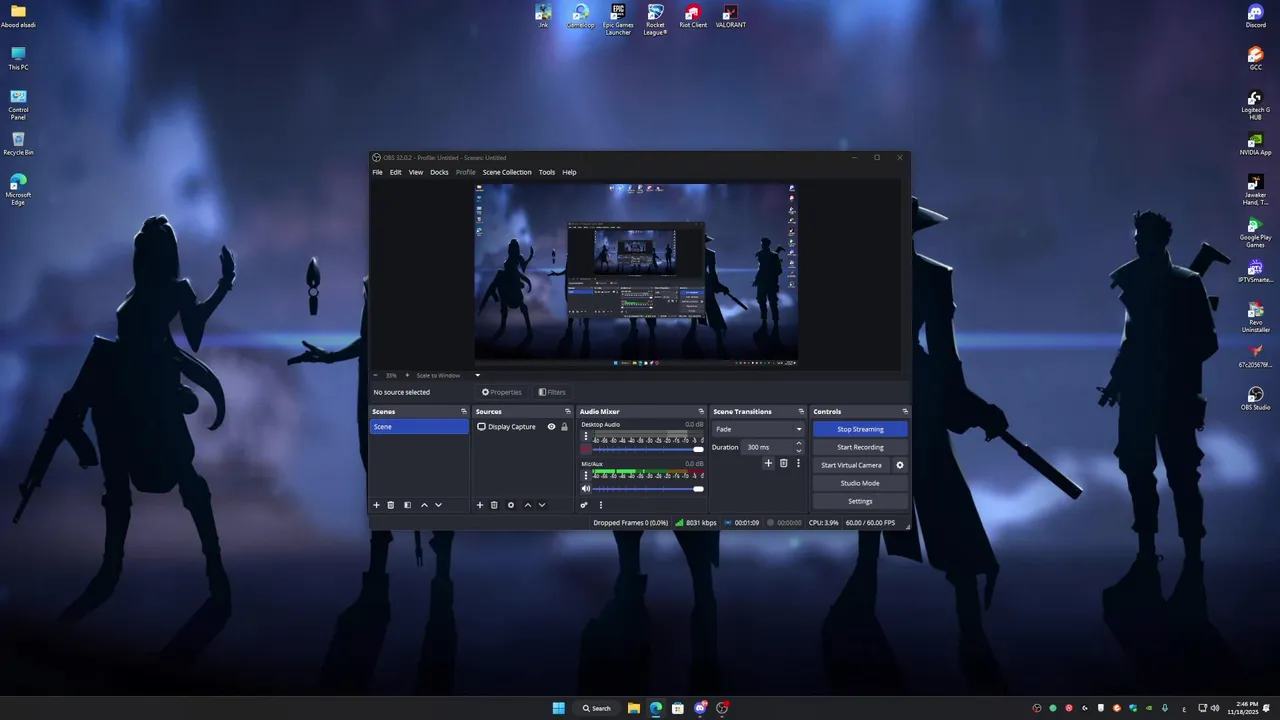
Task: Click the Properties button
Action: click(x=502, y=392)
